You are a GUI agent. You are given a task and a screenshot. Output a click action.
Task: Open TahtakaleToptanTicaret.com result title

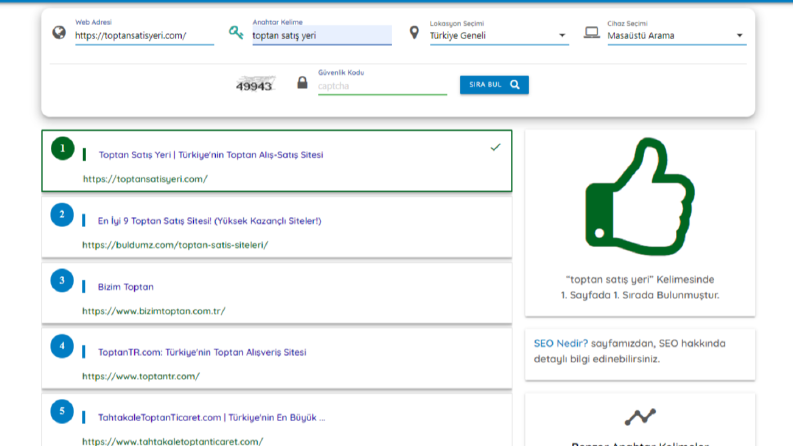click(x=211, y=418)
